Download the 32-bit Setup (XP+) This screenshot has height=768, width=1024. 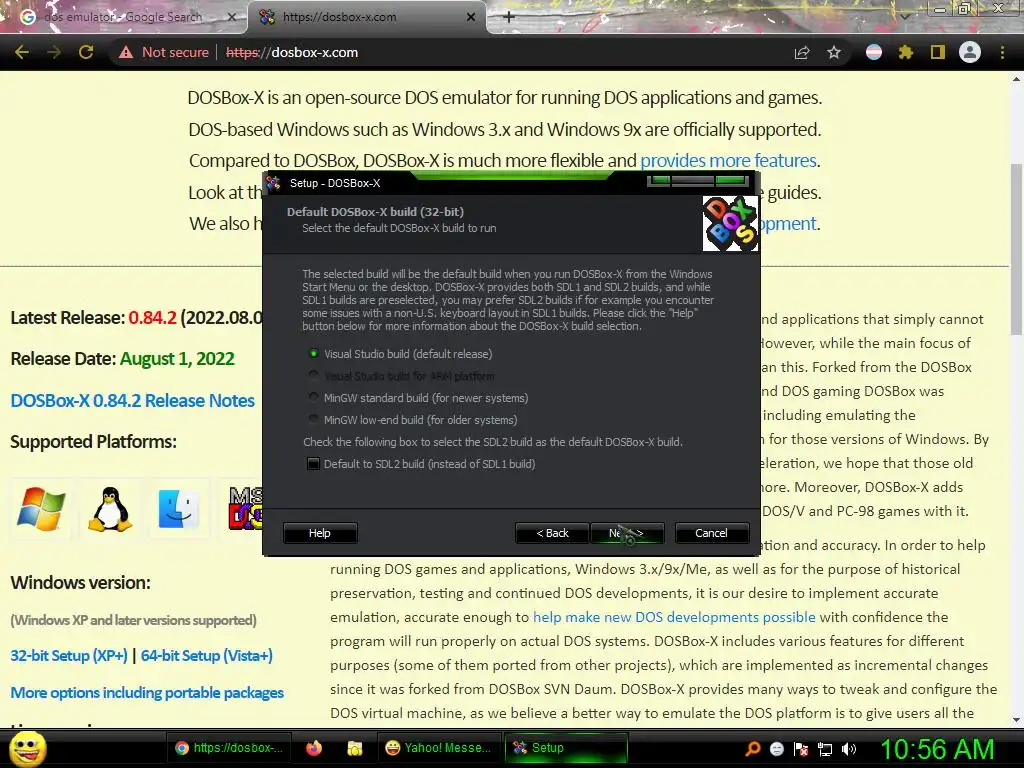click(x=69, y=656)
